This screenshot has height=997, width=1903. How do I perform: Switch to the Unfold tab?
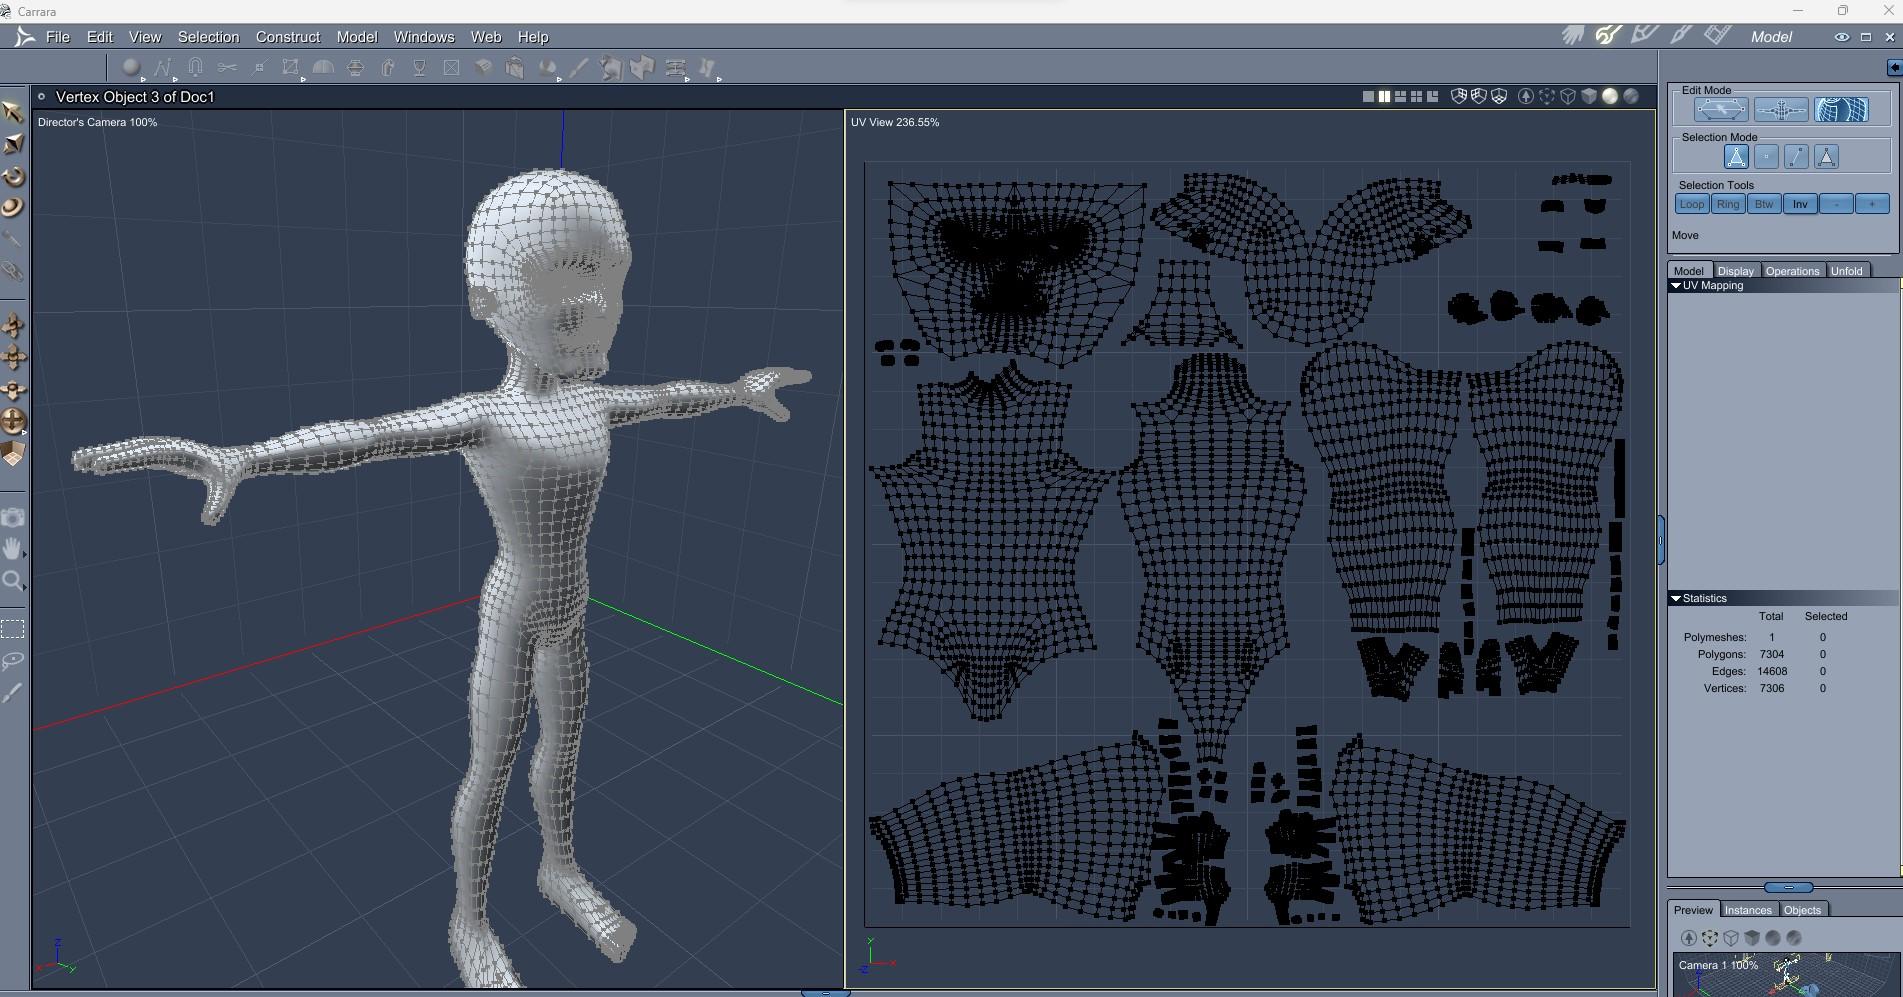1847,271
